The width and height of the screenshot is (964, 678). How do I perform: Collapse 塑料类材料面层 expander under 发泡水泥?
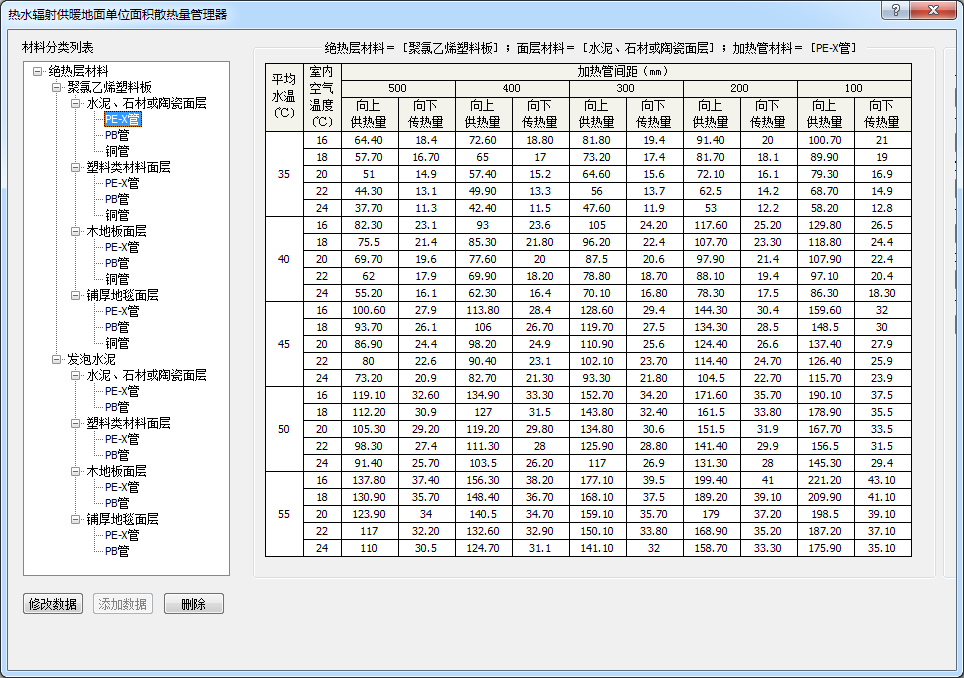point(76,423)
